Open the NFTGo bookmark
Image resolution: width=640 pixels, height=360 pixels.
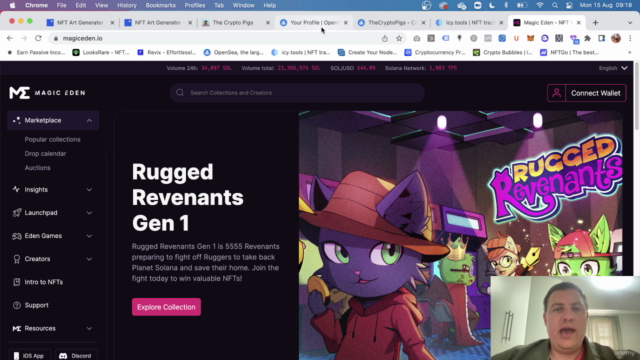pyautogui.click(x=569, y=52)
